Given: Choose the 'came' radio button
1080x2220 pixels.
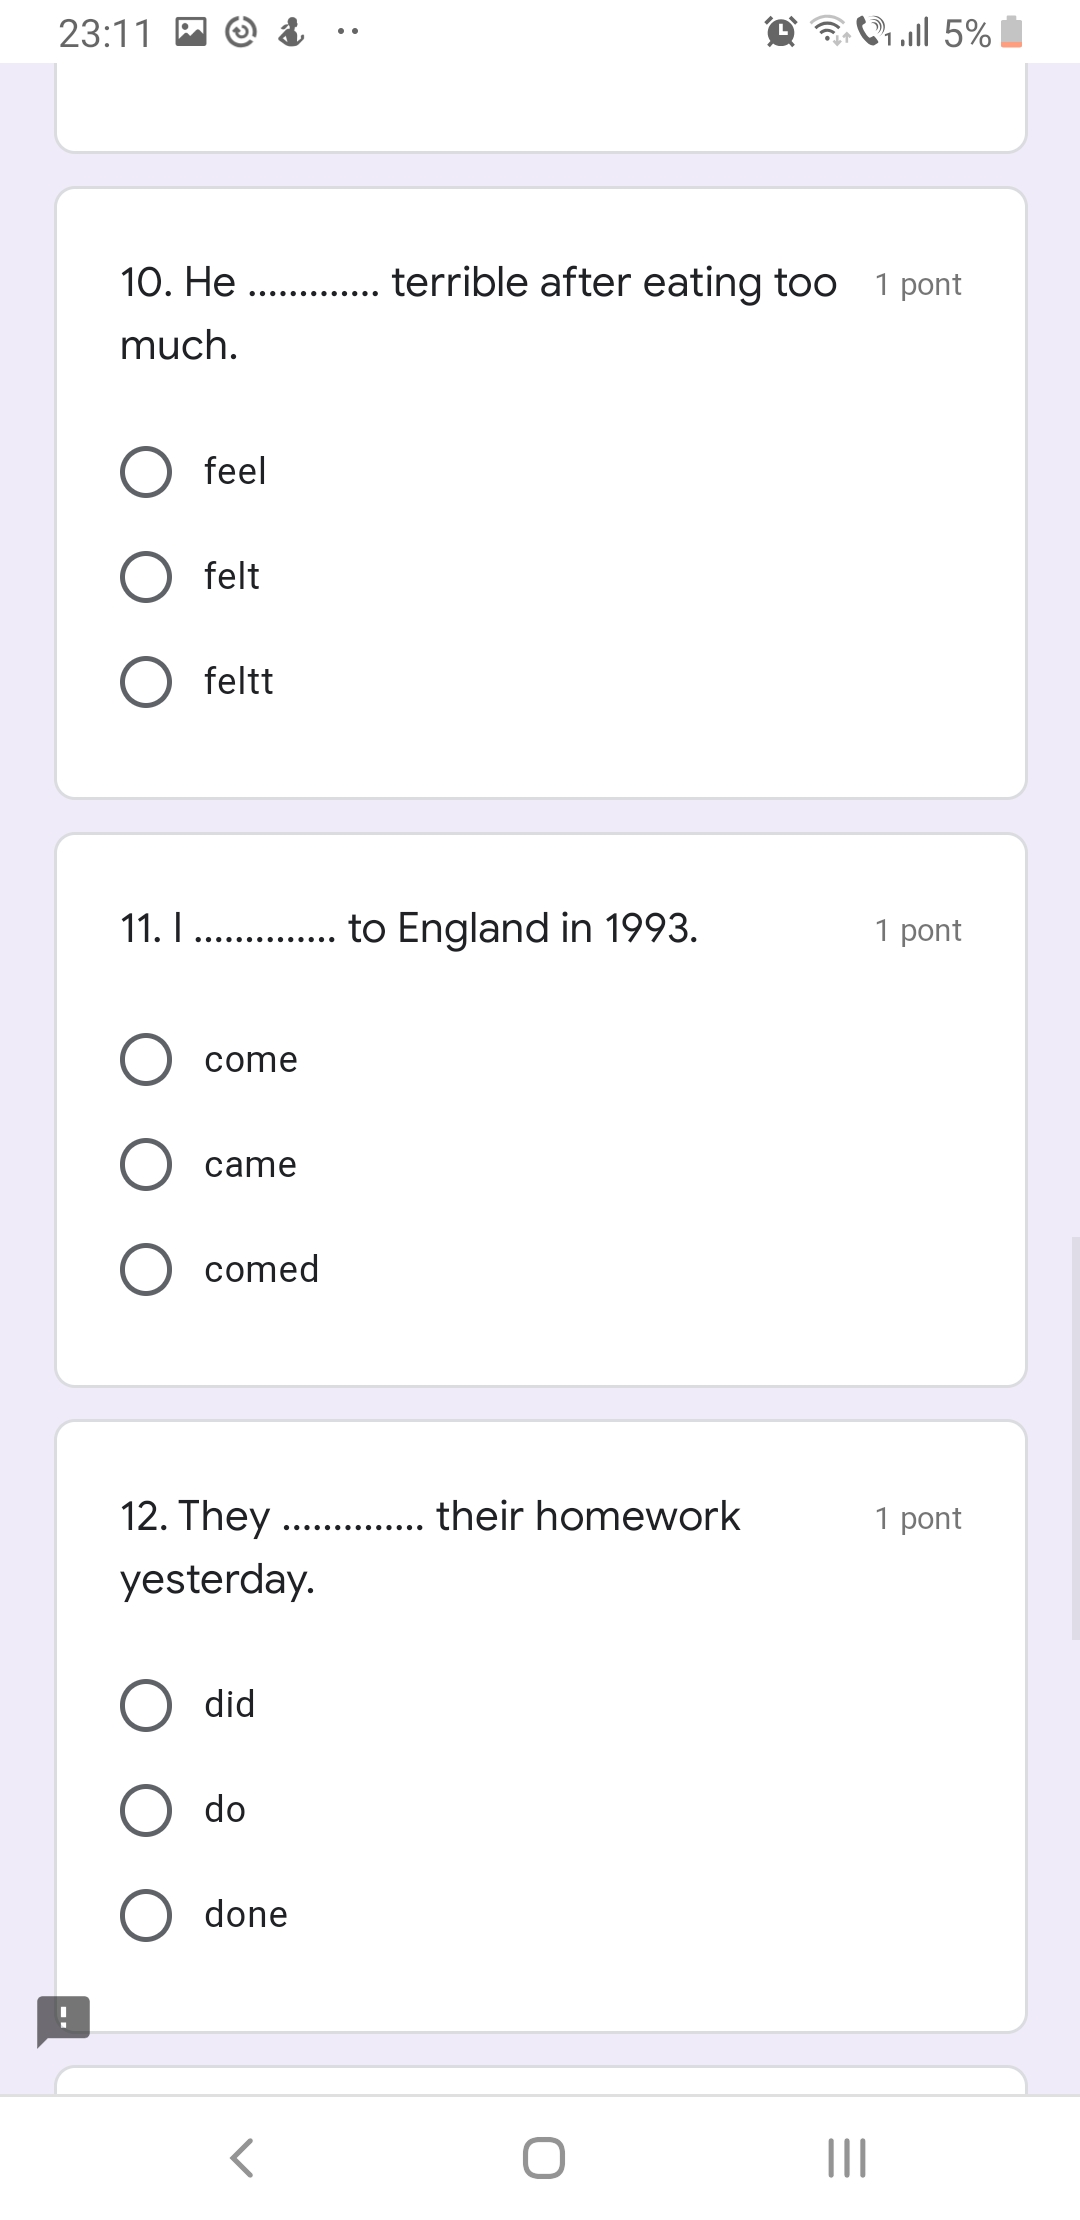Looking at the screenshot, I should [x=146, y=1165].
